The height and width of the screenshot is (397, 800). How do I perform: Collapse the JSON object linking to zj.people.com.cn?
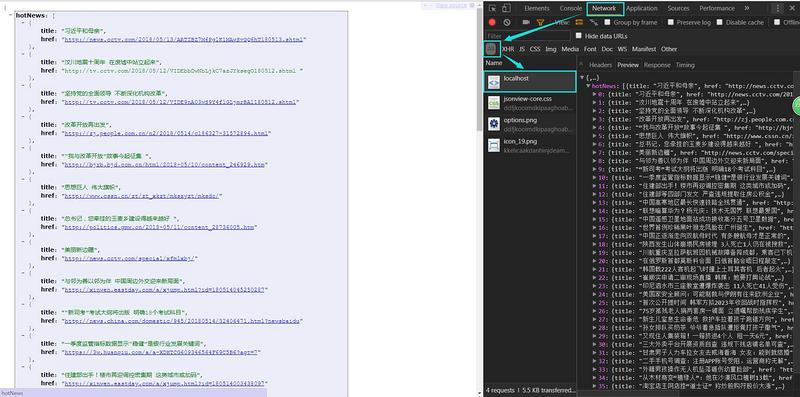pyautogui.click(x=23, y=117)
